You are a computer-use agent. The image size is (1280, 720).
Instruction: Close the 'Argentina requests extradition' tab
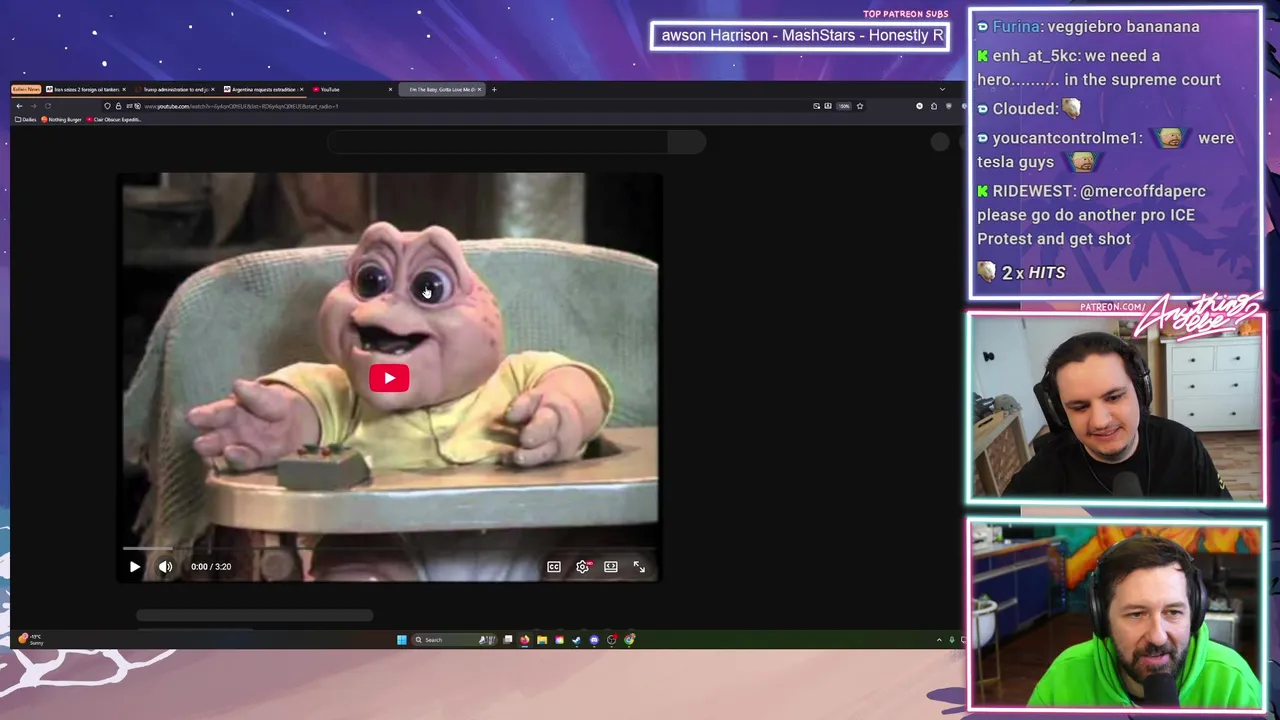(301, 89)
